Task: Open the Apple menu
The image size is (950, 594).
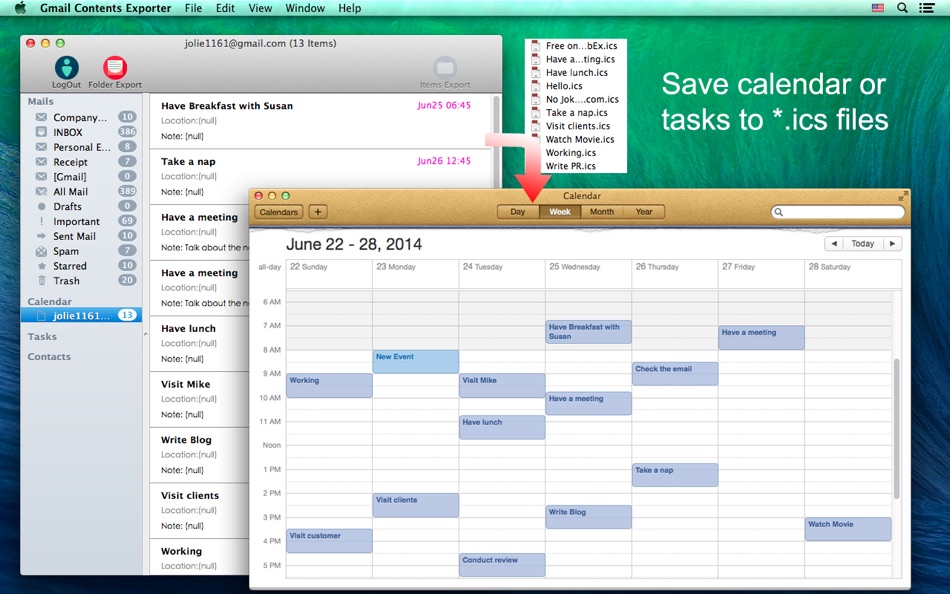Action: pos(21,8)
